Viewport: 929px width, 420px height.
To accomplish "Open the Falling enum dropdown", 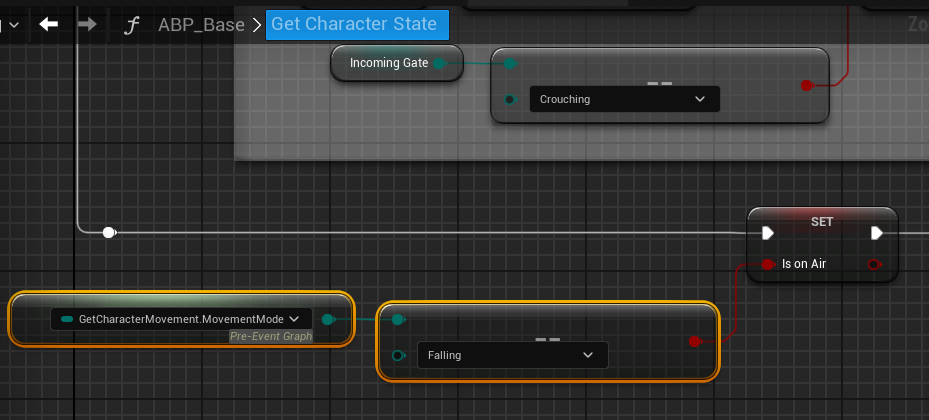I will [x=512, y=355].
